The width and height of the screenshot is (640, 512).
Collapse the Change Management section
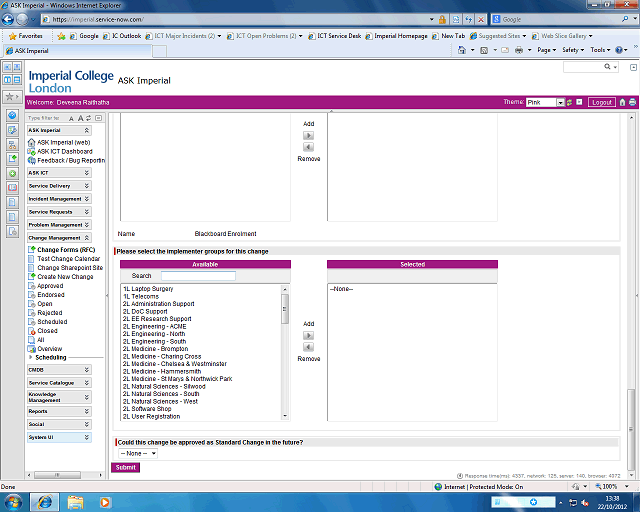86,238
